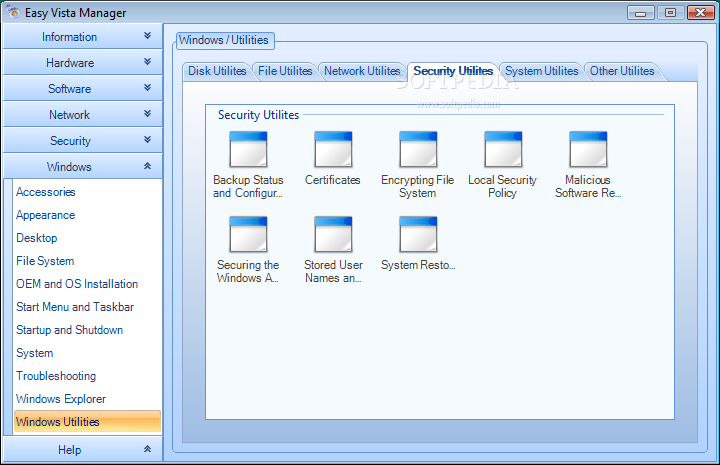Click the Easy Vista Manager title bar icon
720x465 pixels.
pyautogui.click(x=13, y=12)
